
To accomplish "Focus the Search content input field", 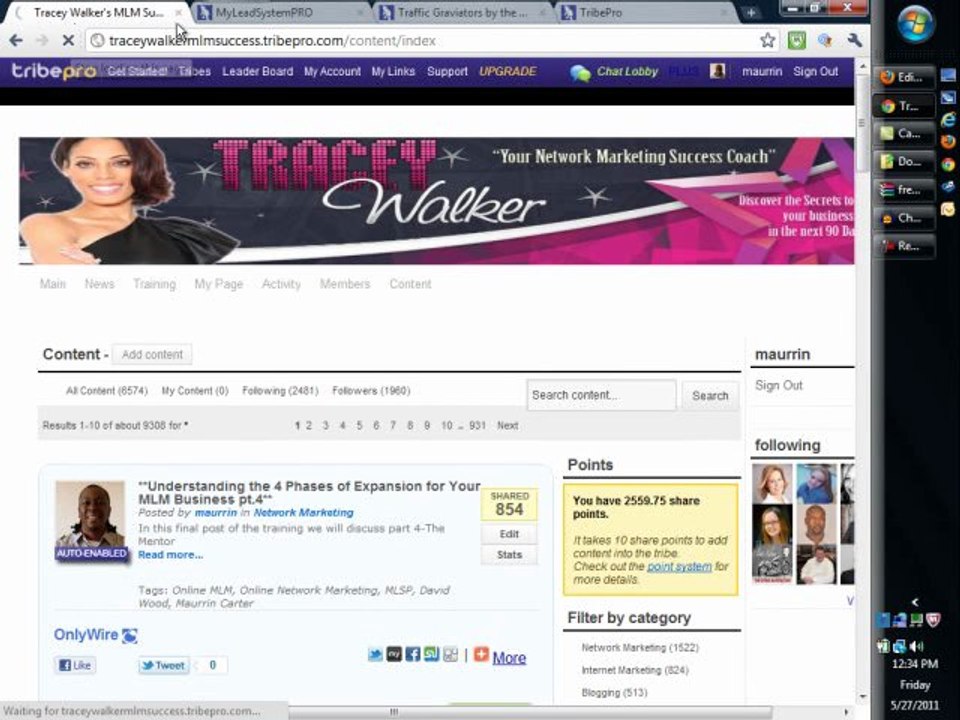I will point(601,395).
